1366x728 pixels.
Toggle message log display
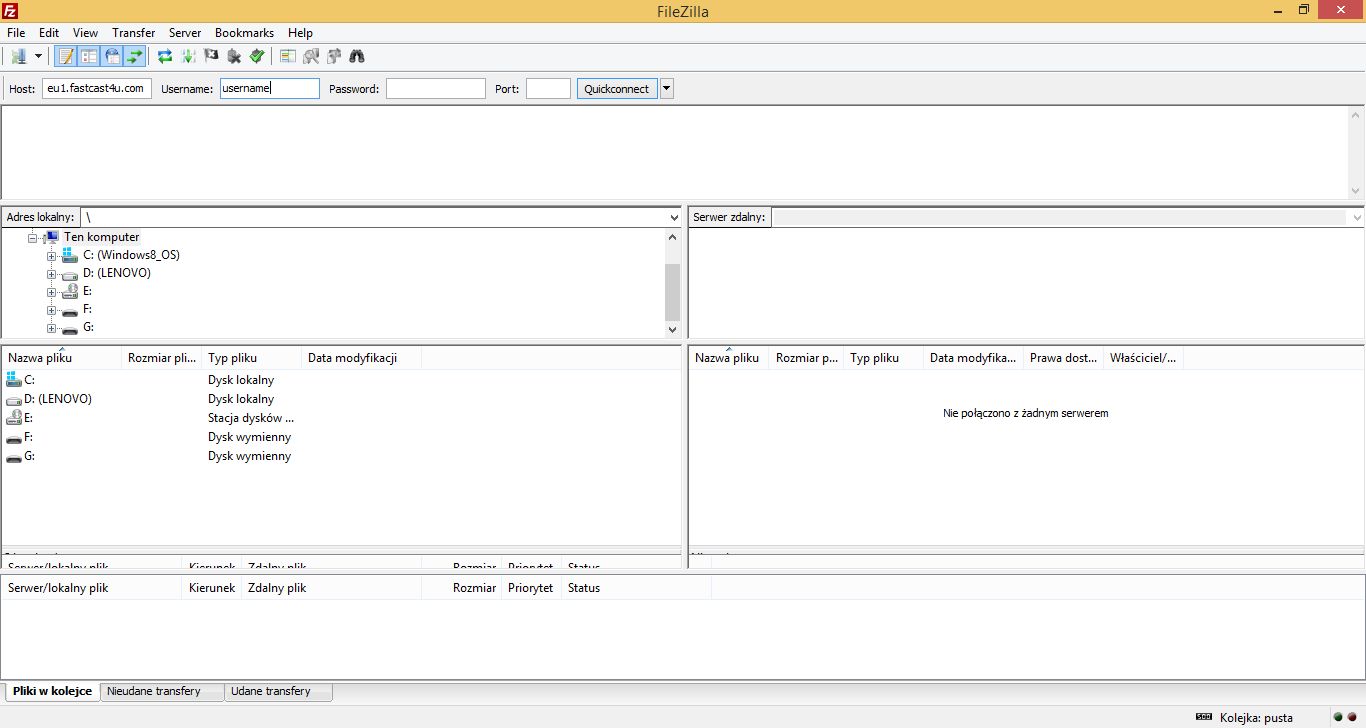coord(66,56)
